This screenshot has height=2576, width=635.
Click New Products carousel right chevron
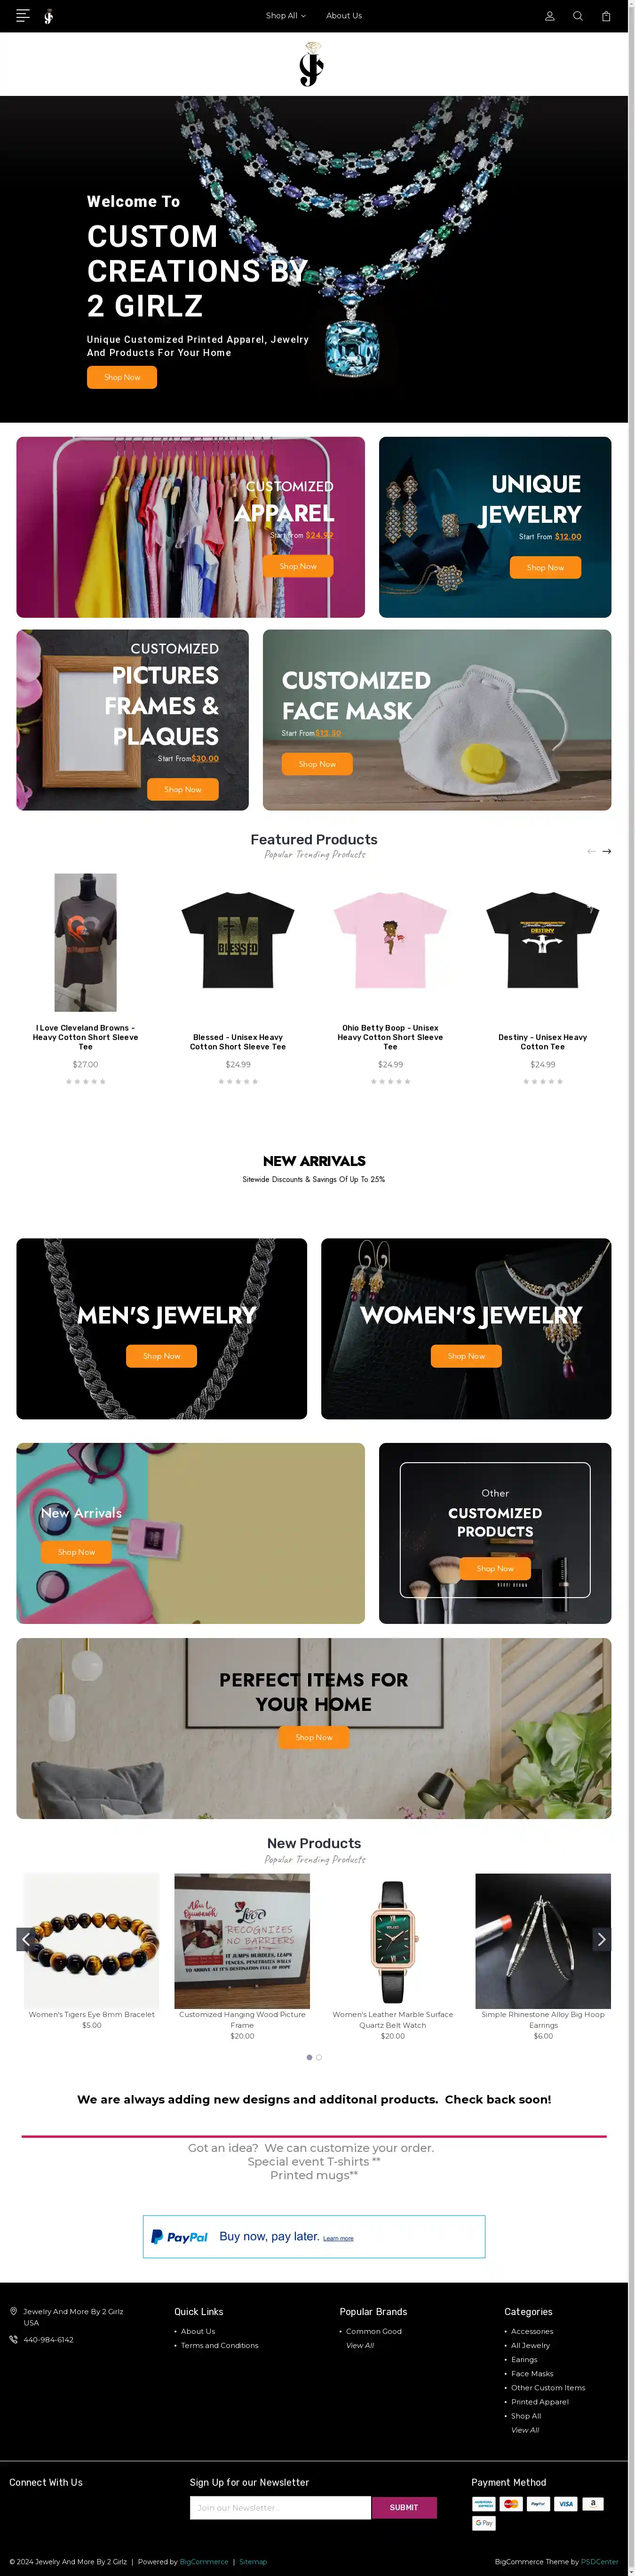601,1939
